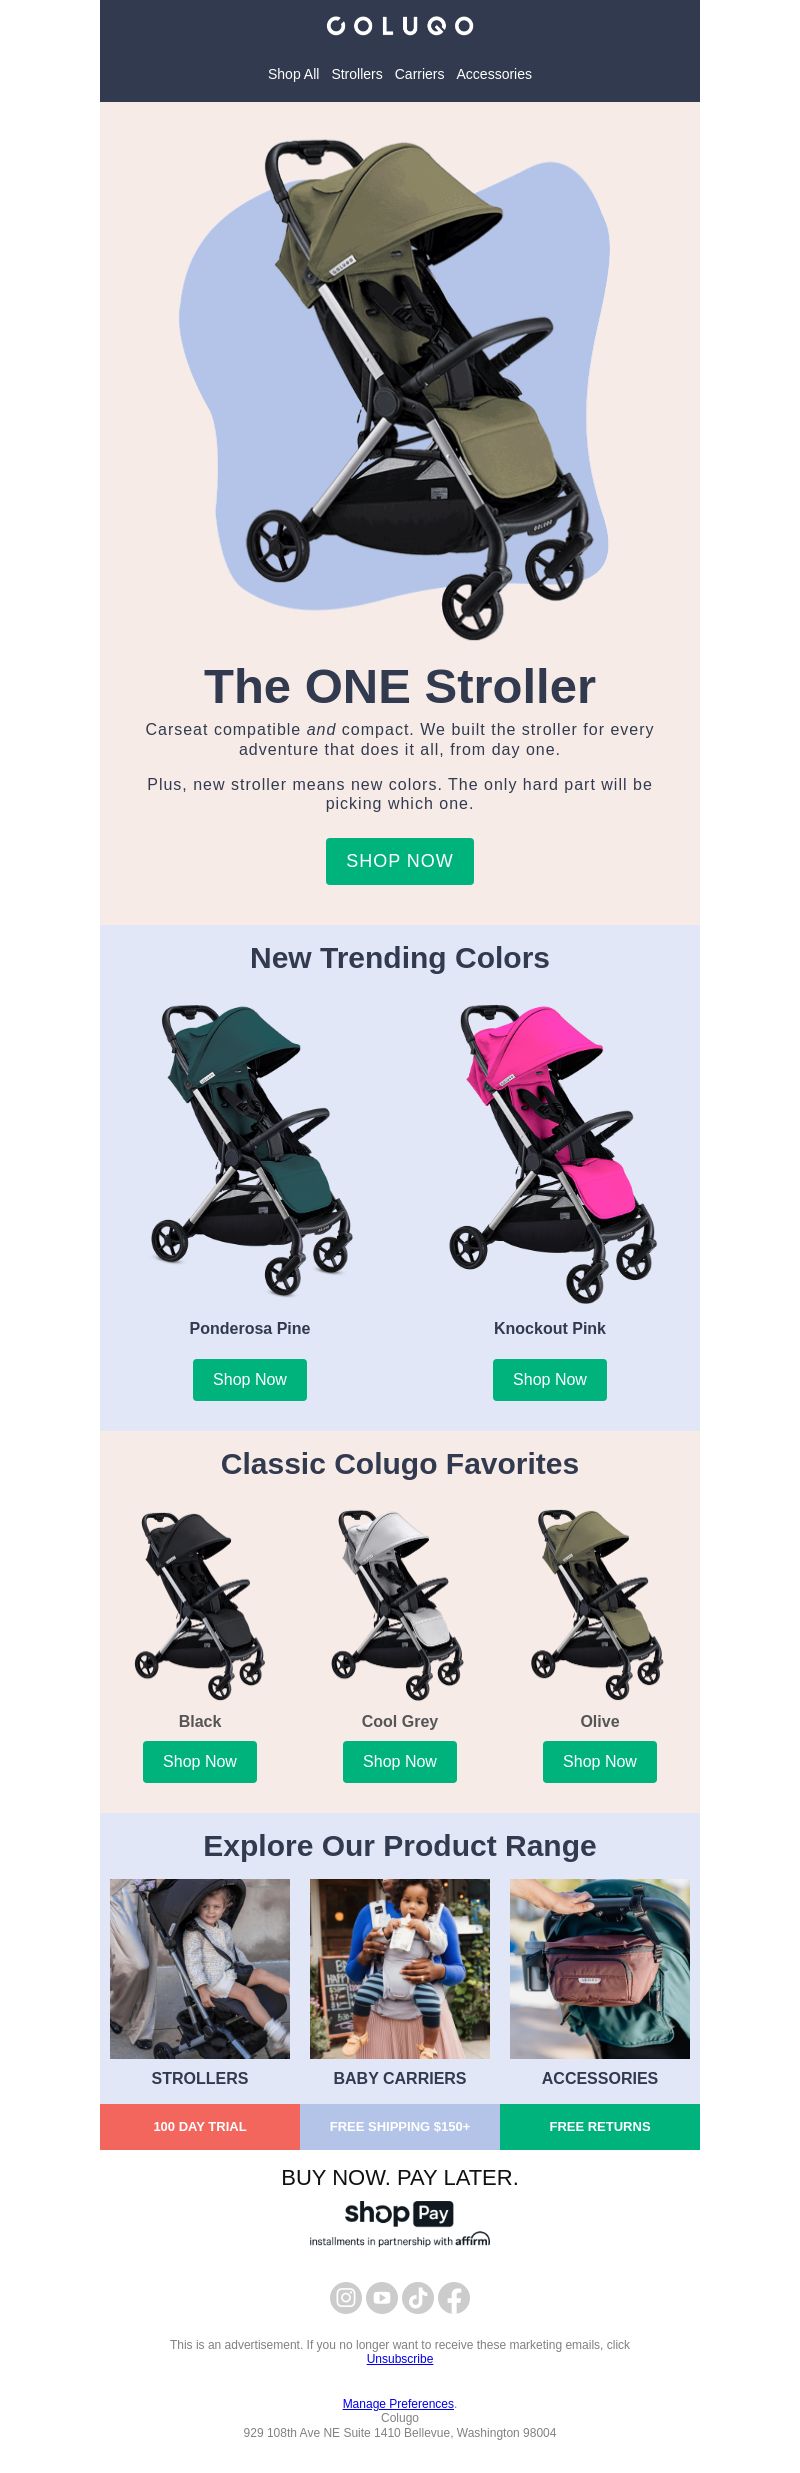800x2473 pixels.
Task: Shop Now for Ponderosa Pine stroller
Action: pyautogui.click(x=250, y=1380)
